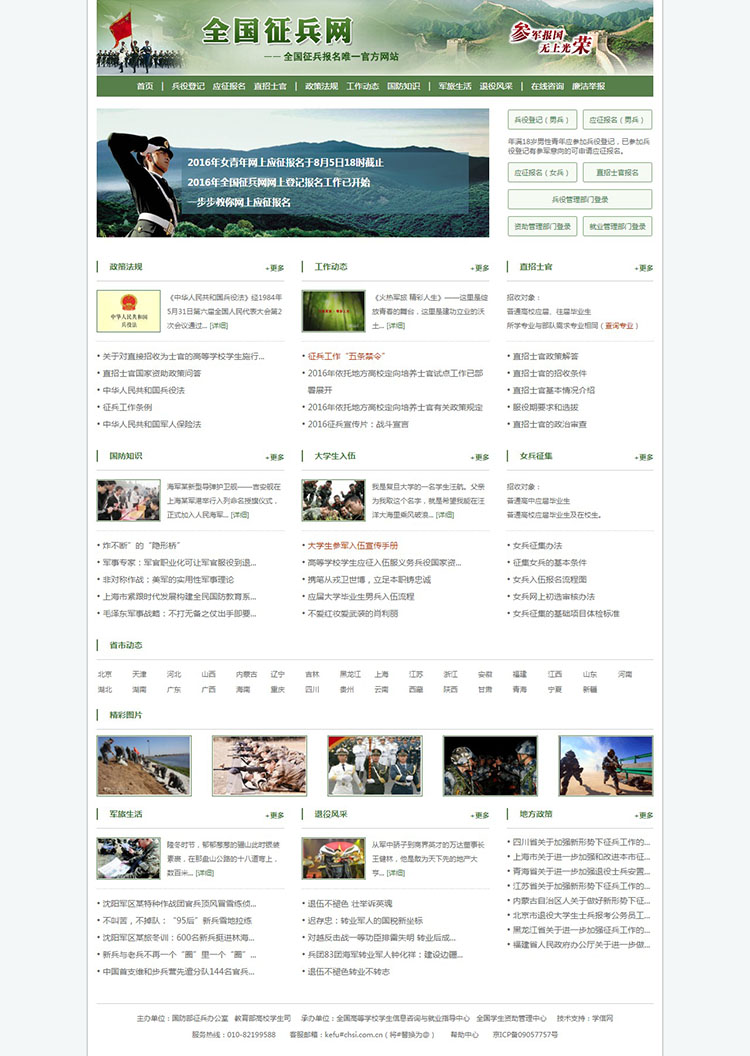
Task: Open 女兵征集办法 link
Action: (537, 546)
